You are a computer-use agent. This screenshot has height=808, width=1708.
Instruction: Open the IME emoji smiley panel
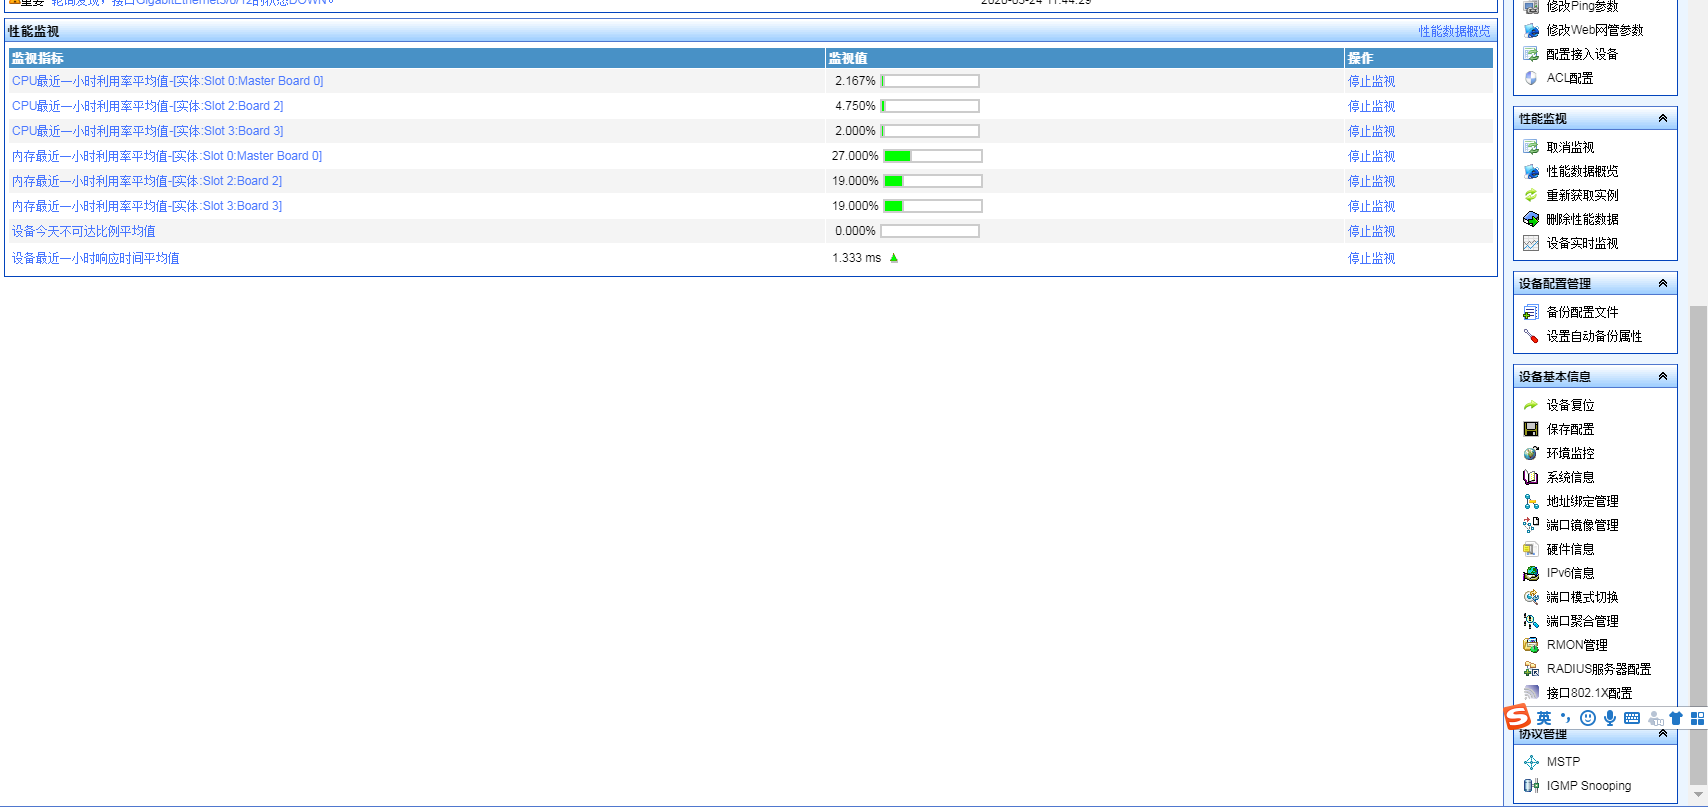tap(1588, 718)
